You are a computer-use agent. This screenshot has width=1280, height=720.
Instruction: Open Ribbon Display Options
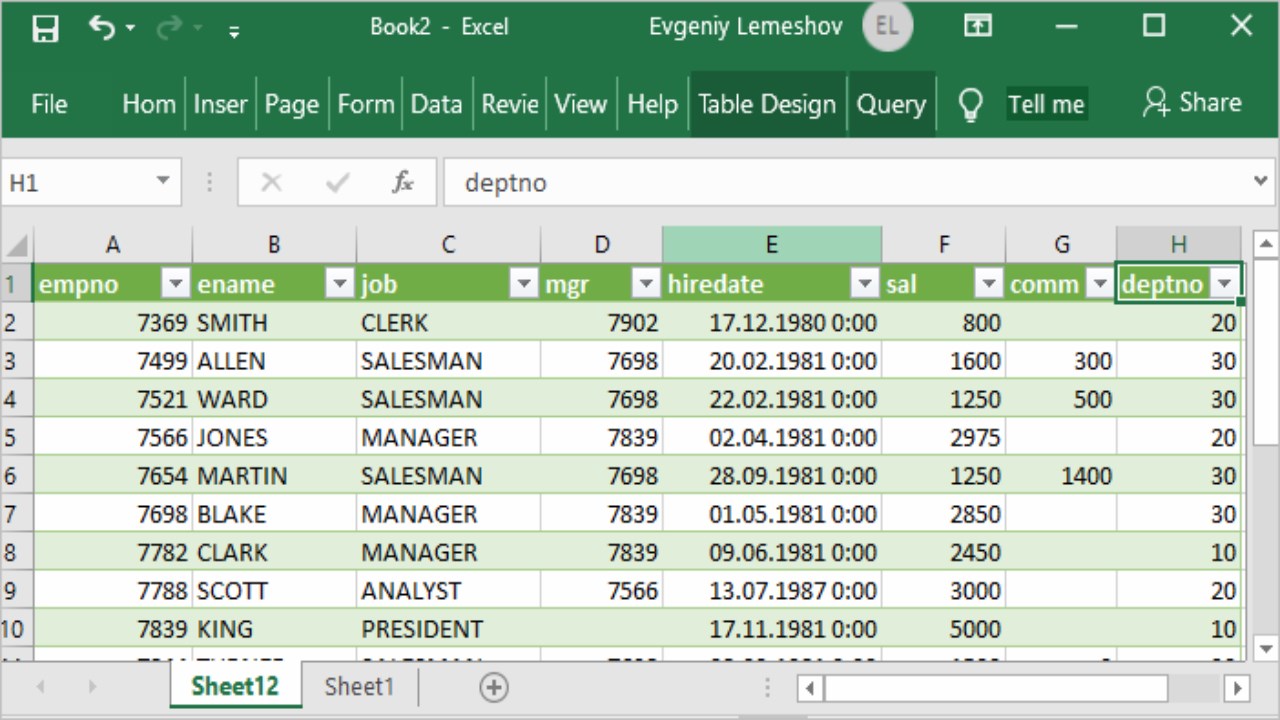pyautogui.click(x=977, y=27)
